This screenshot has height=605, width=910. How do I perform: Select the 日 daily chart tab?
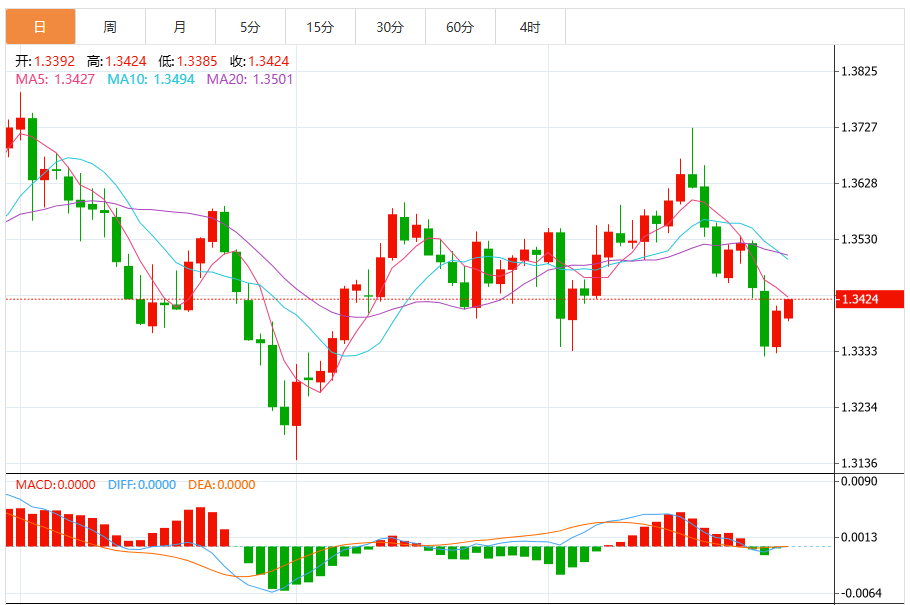tap(41, 27)
